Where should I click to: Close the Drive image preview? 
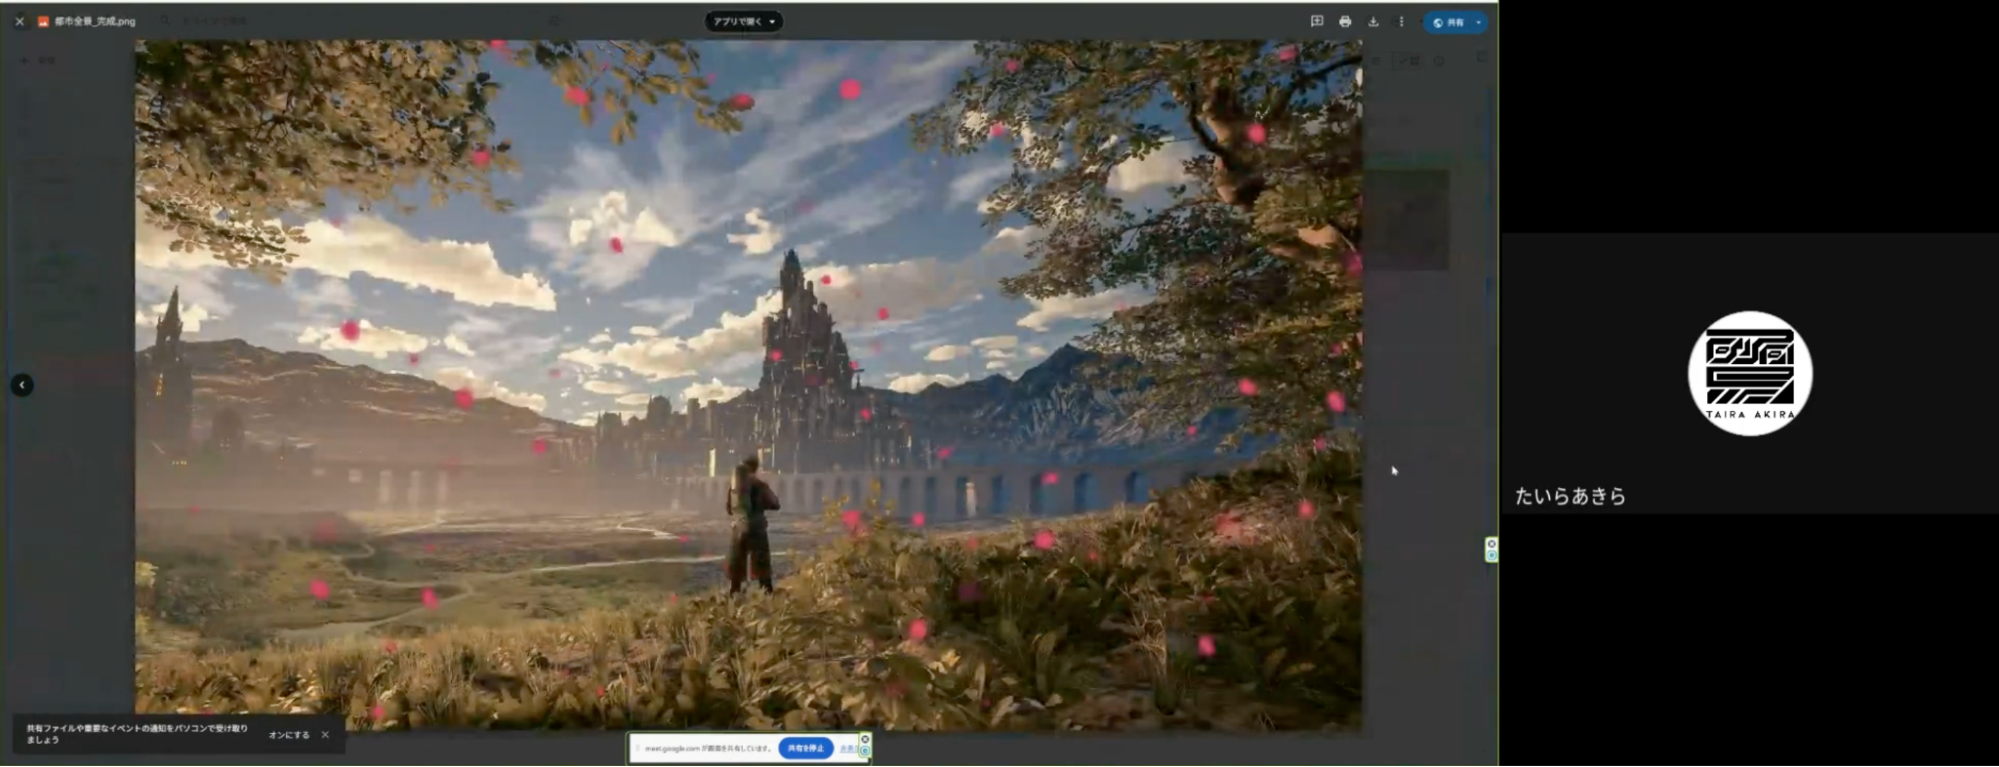tap(19, 21)
